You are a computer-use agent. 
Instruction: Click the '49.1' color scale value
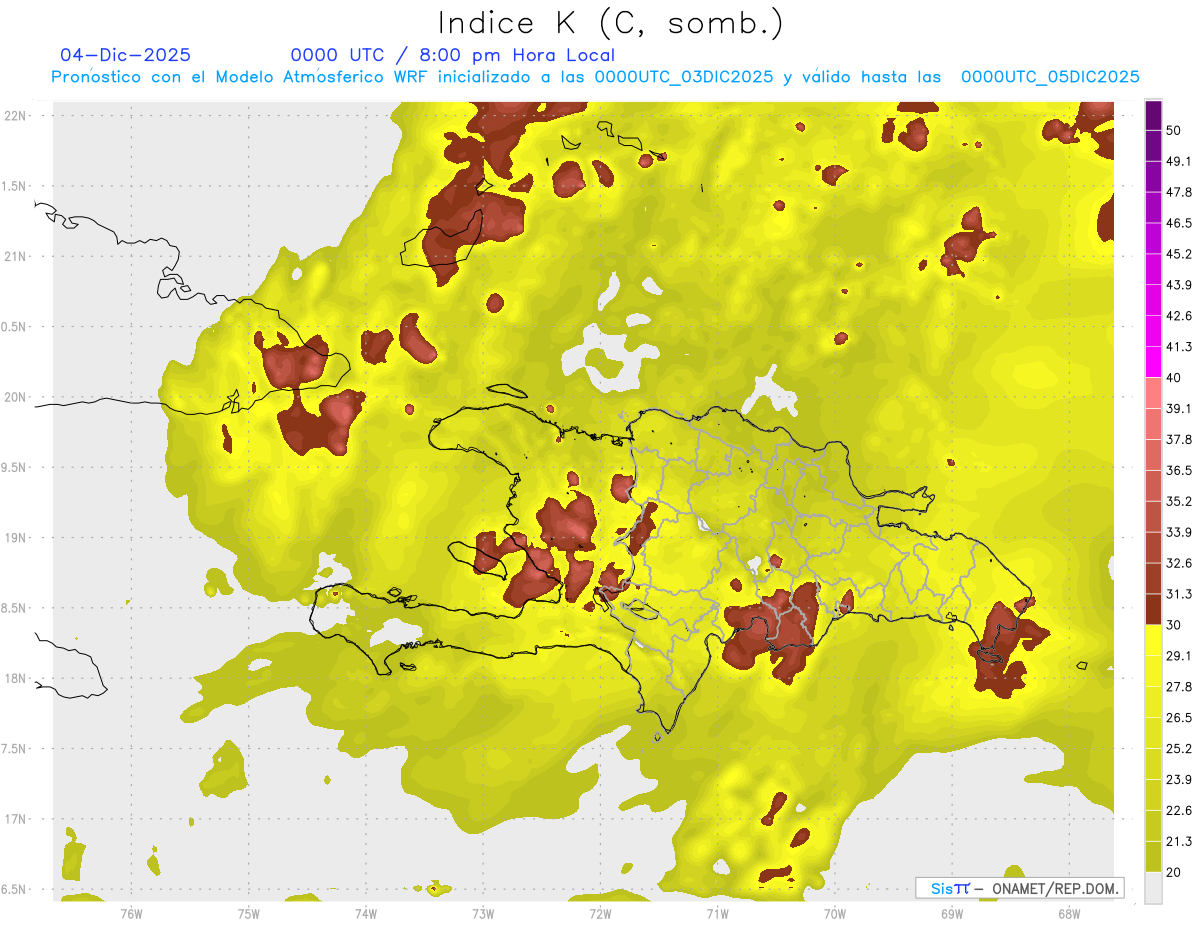click(1179, 161)
